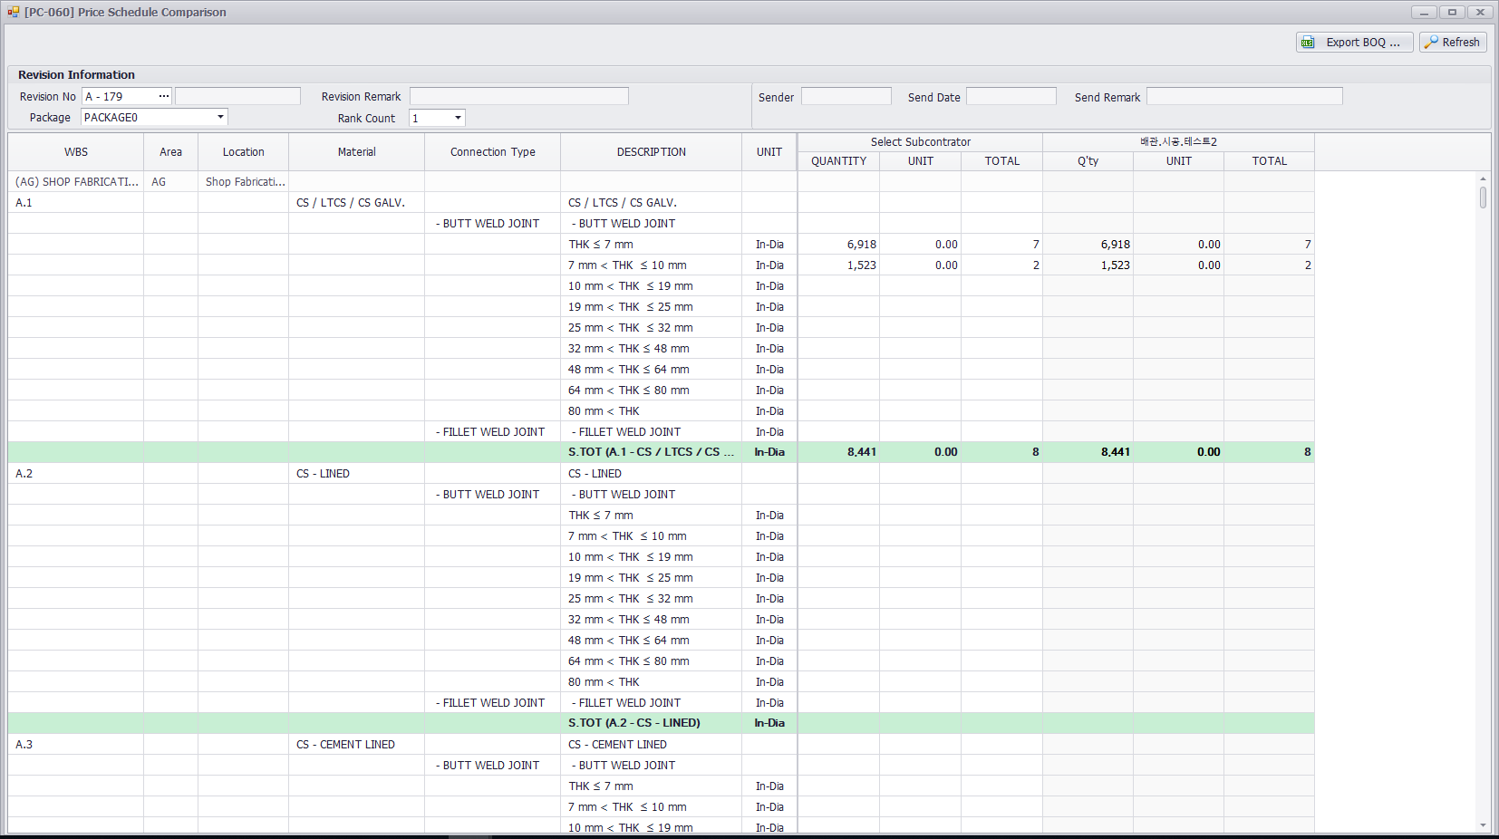Screen dimensions: 1499x839
Task: Click the scroll-down arrow of the grid
Action: [x=1482, y=825]
